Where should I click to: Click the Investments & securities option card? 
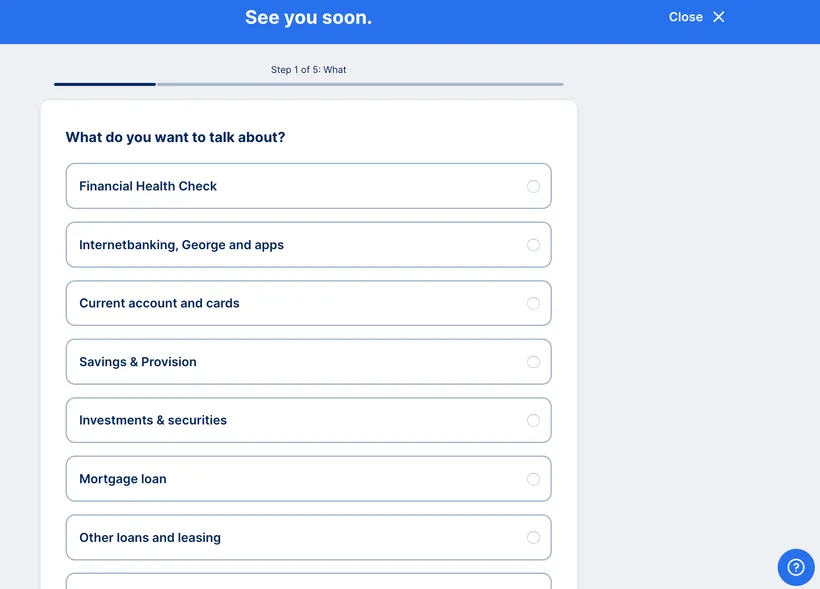(x=308, y=420)
